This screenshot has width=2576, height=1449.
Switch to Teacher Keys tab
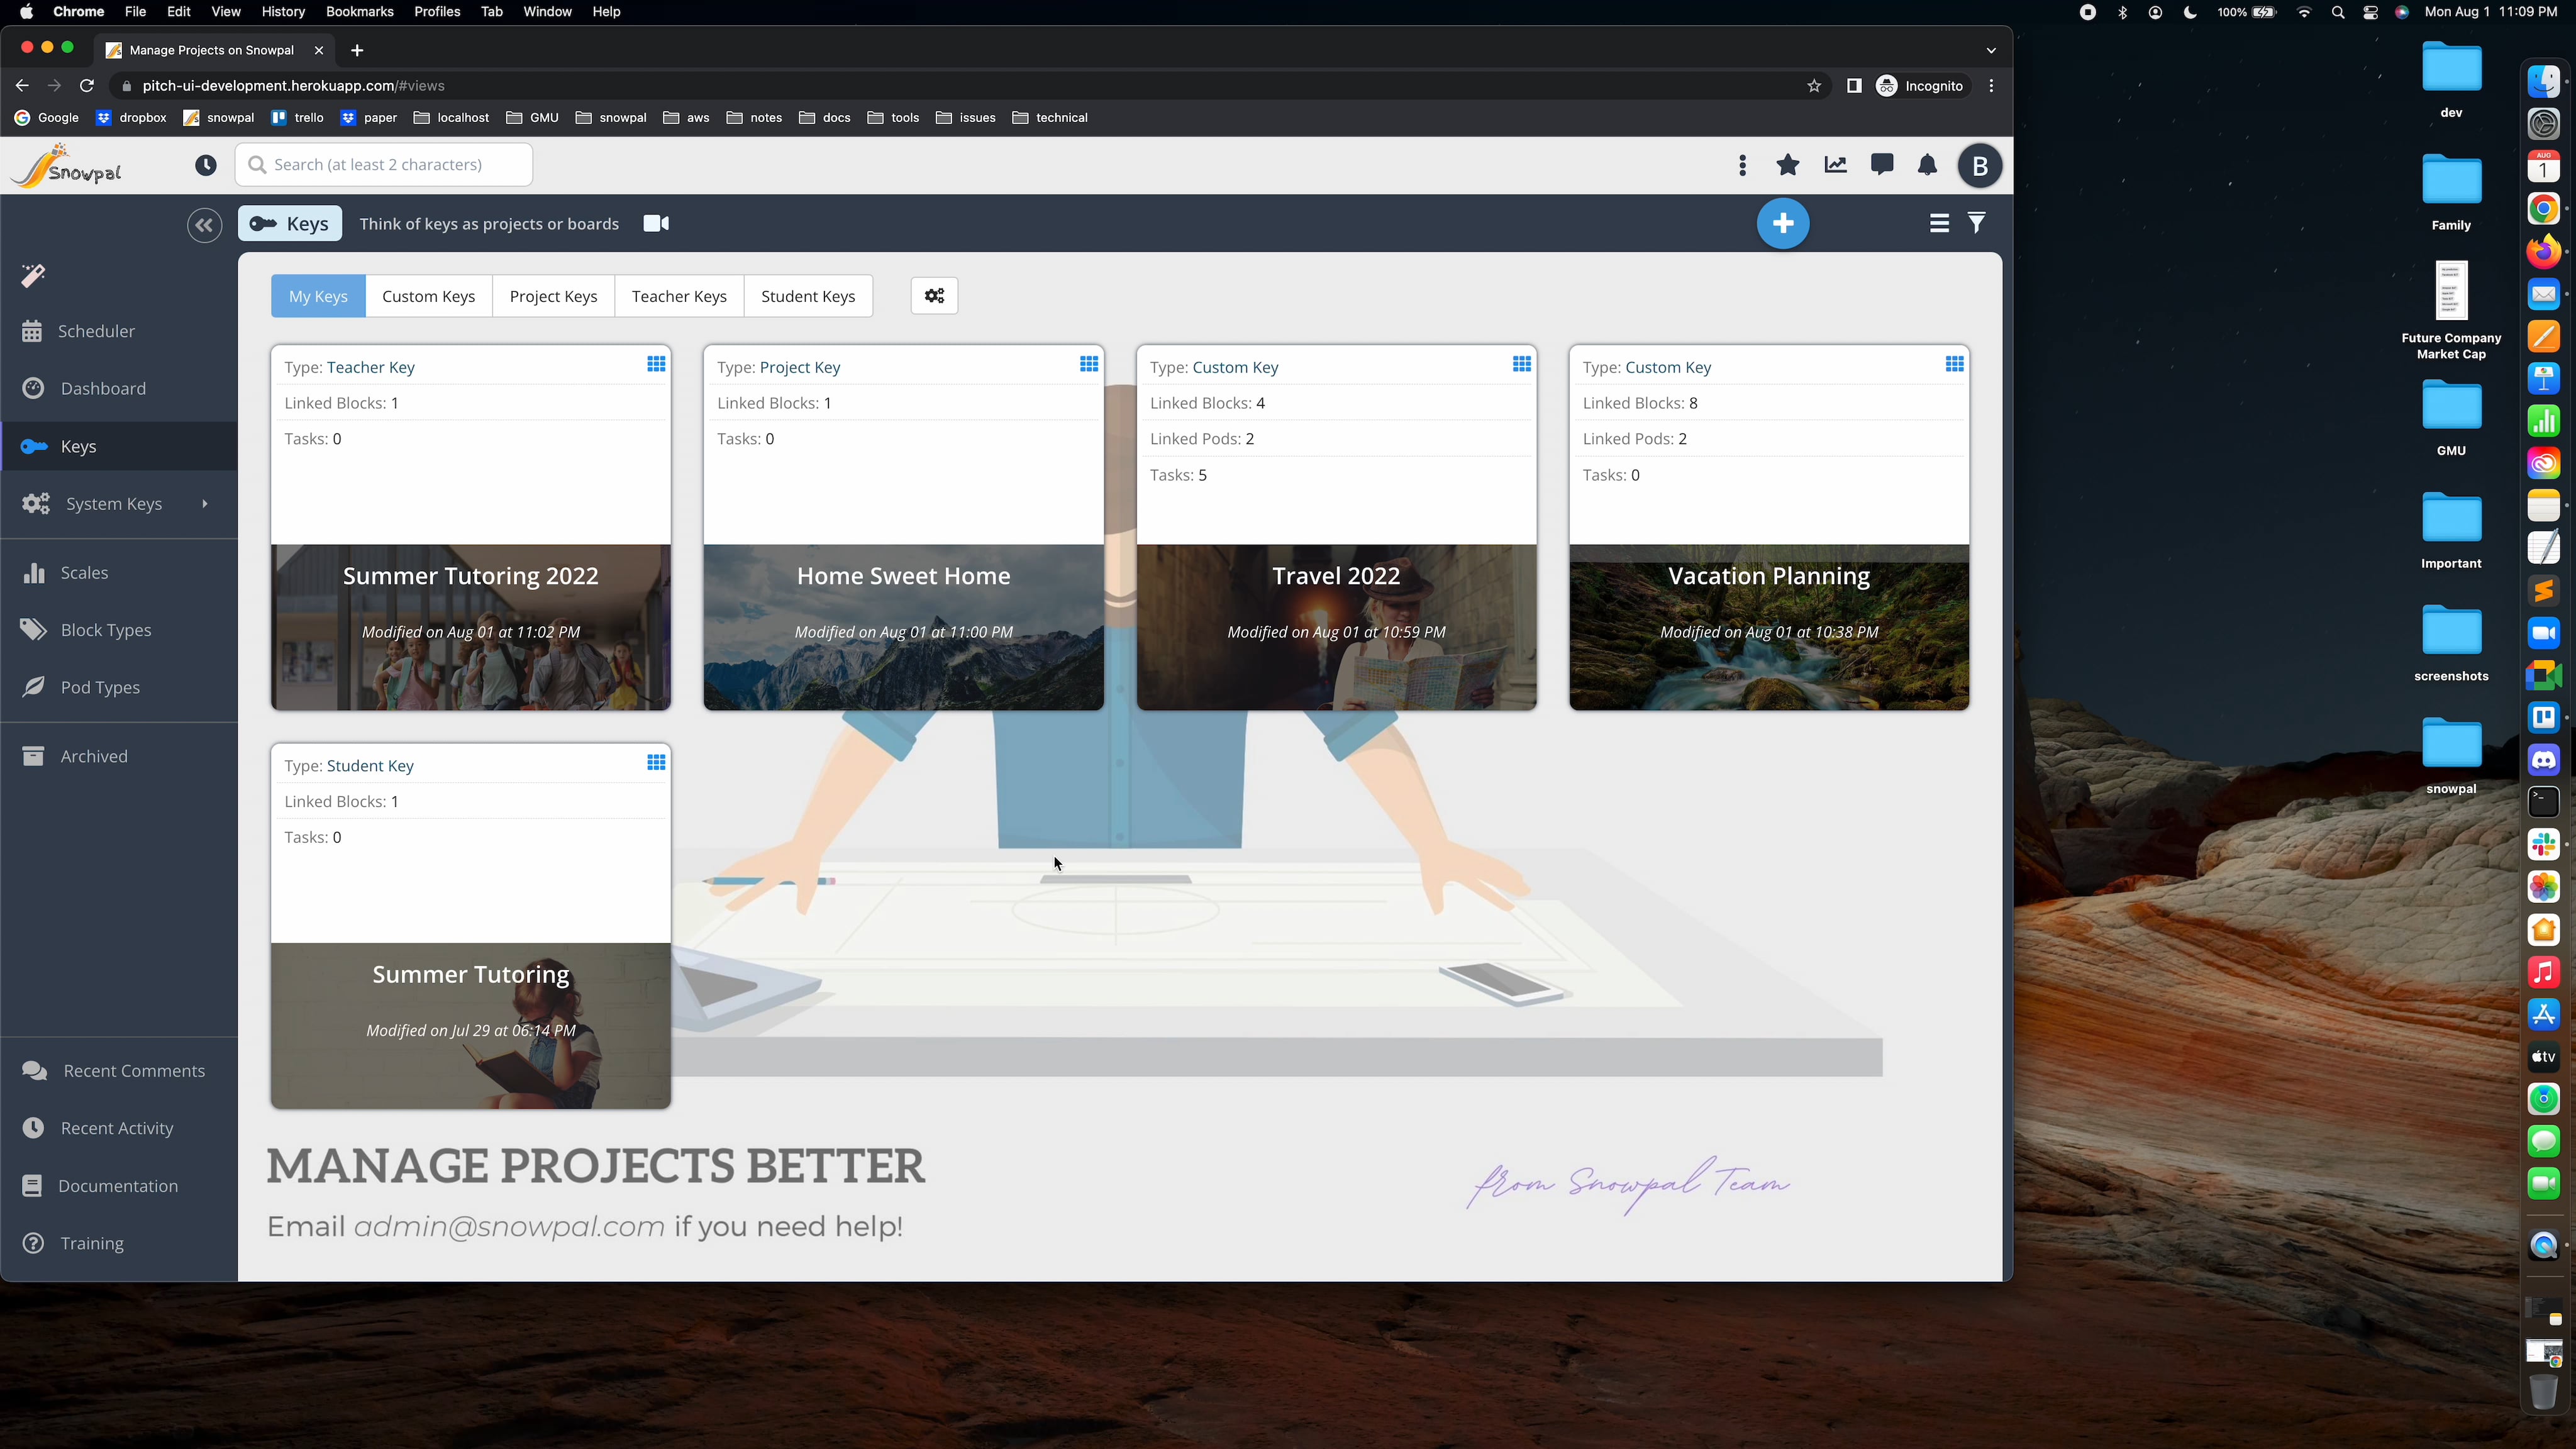coord(679,296)
